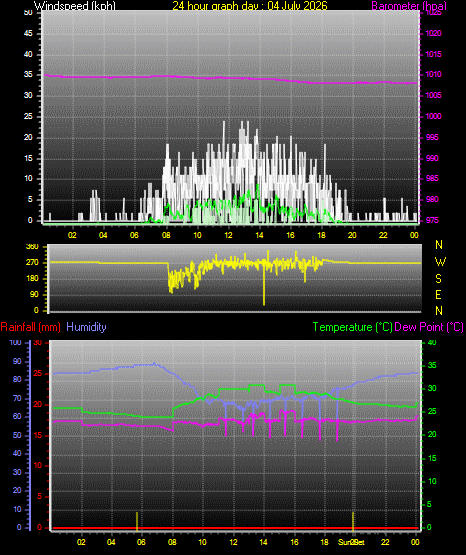
Task: Click "1000" on the barometer axis
Action: tap(433, 116)
